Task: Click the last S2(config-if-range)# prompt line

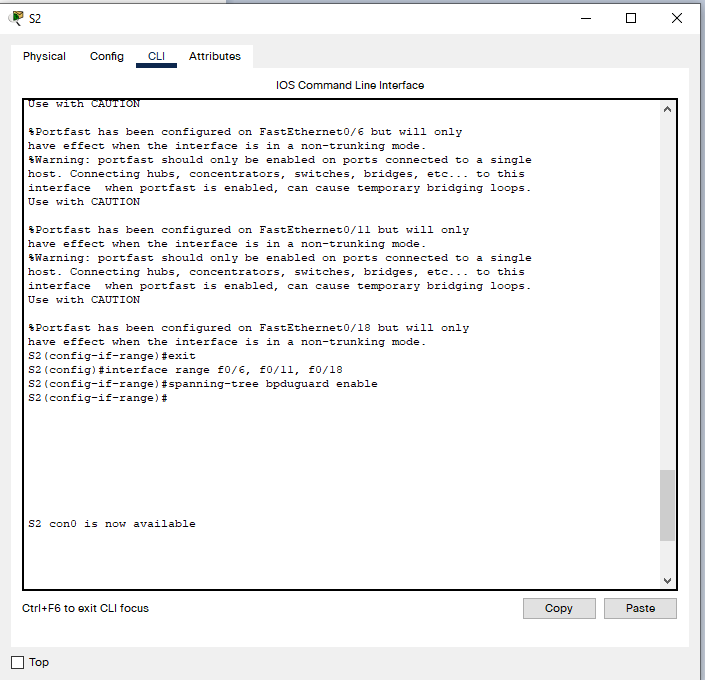Action: click(x=98, y=398)
